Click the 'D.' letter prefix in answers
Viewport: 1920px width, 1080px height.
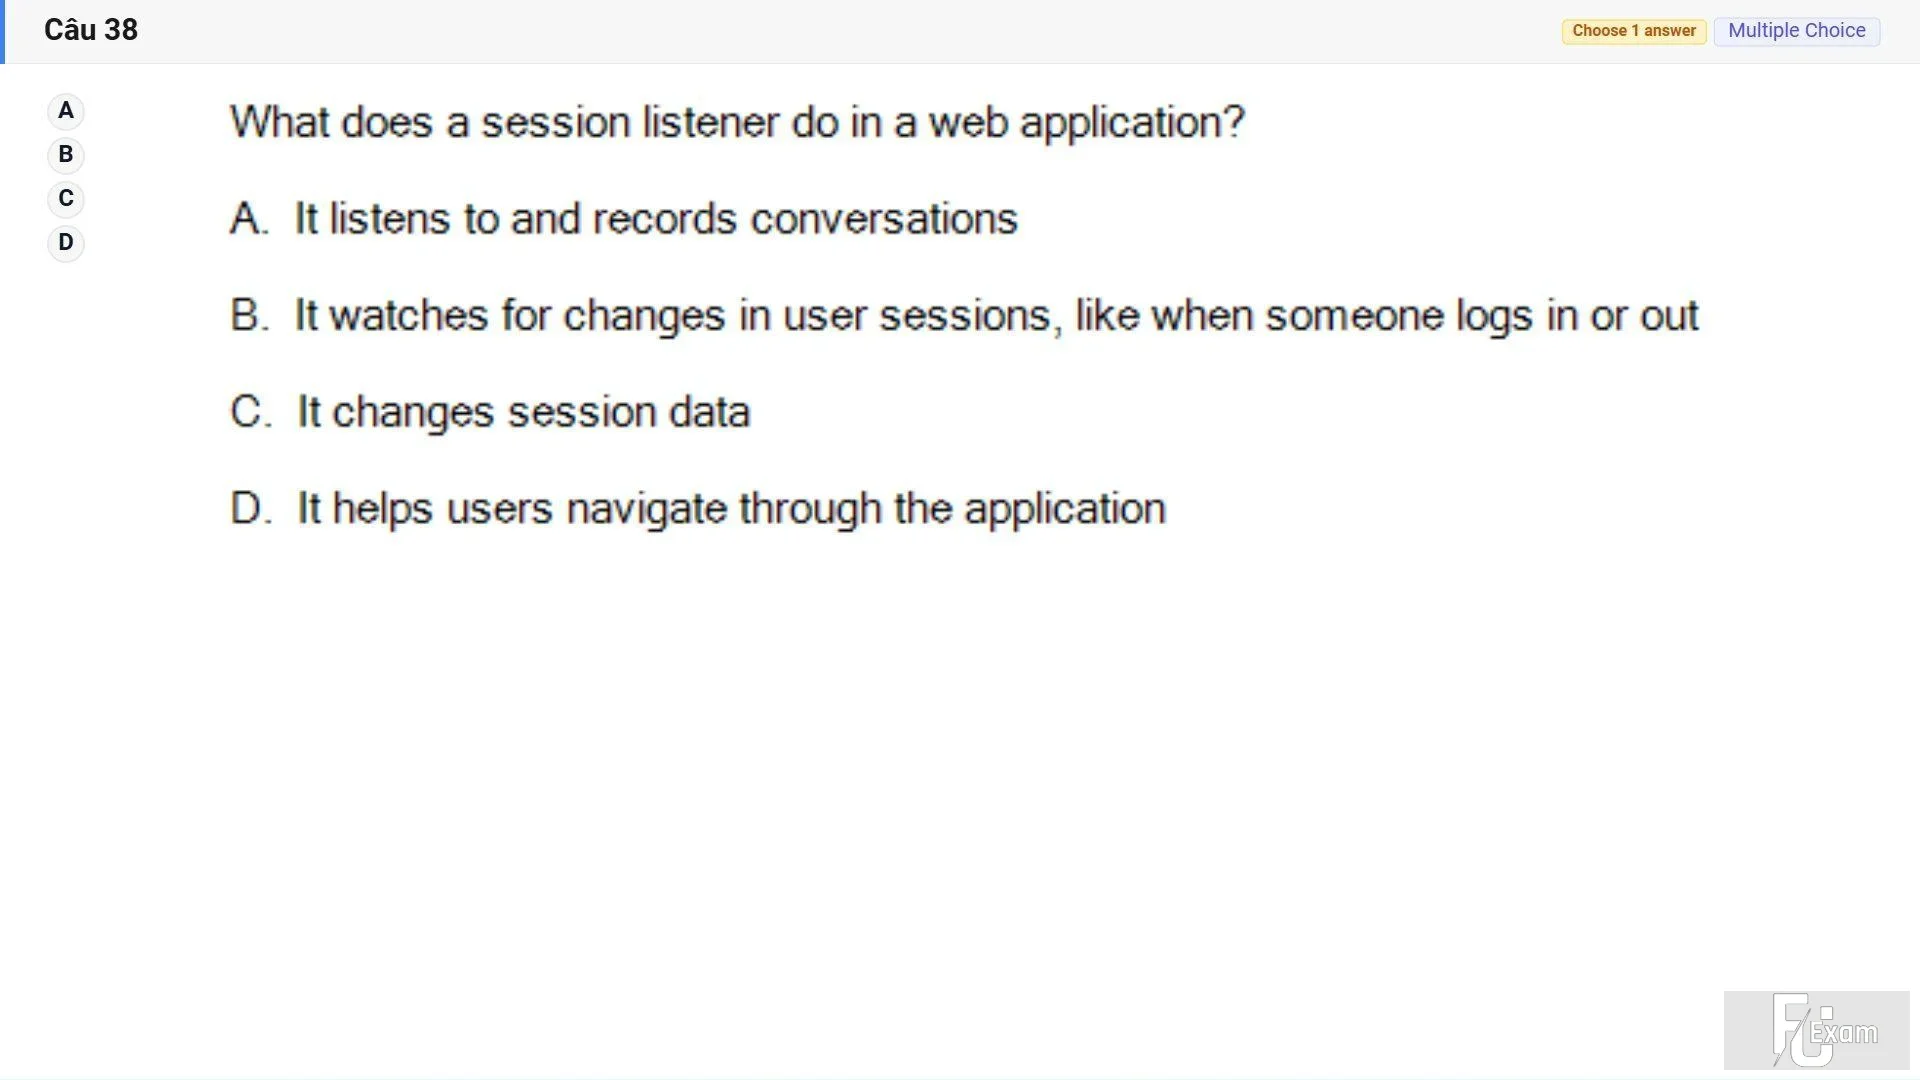tap(250, 508)
